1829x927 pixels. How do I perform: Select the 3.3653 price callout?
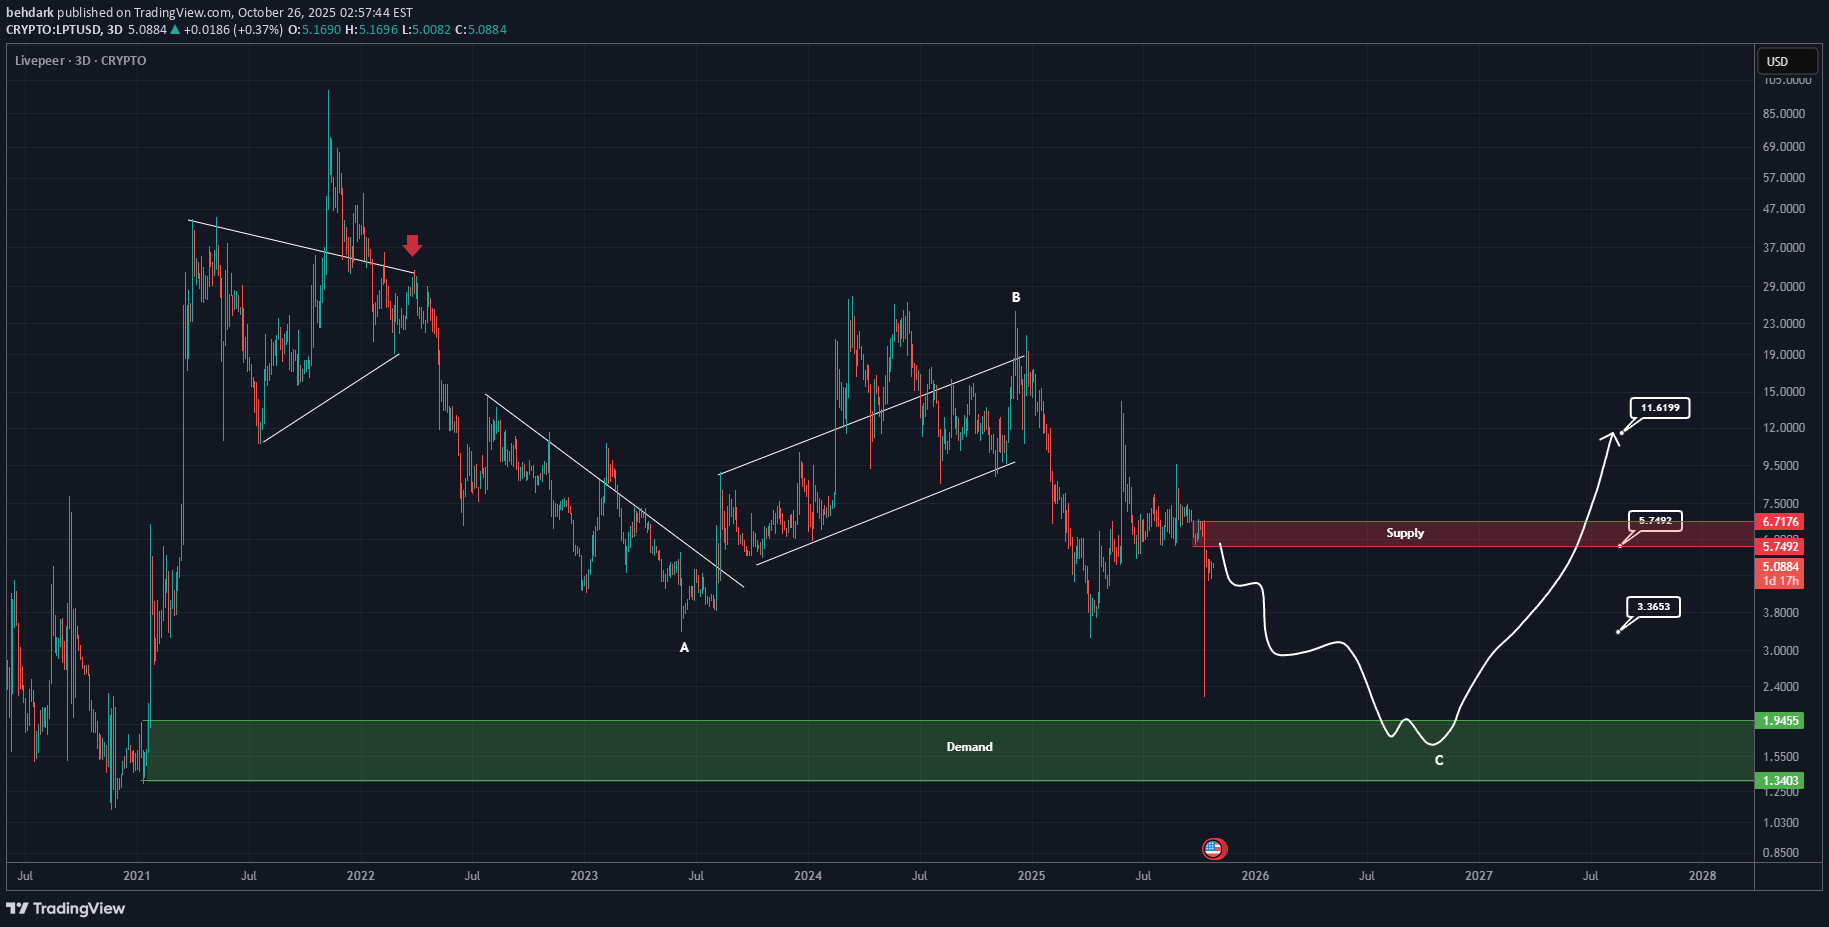pyautogui.click(x=1653, y=607)
